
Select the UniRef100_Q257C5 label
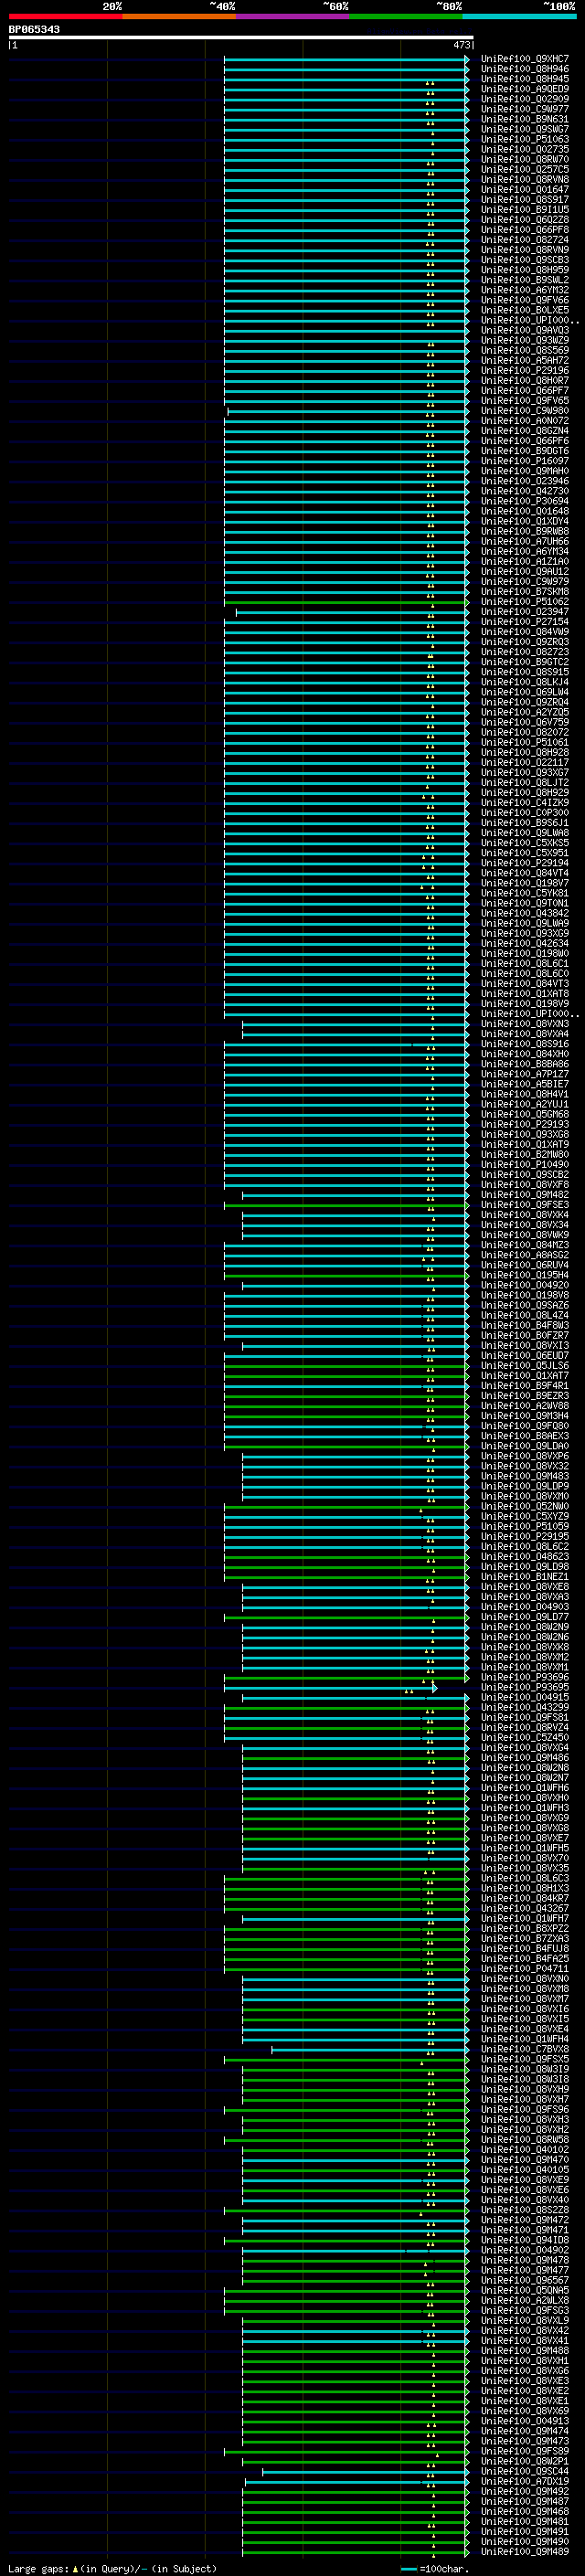click(525, 169)
